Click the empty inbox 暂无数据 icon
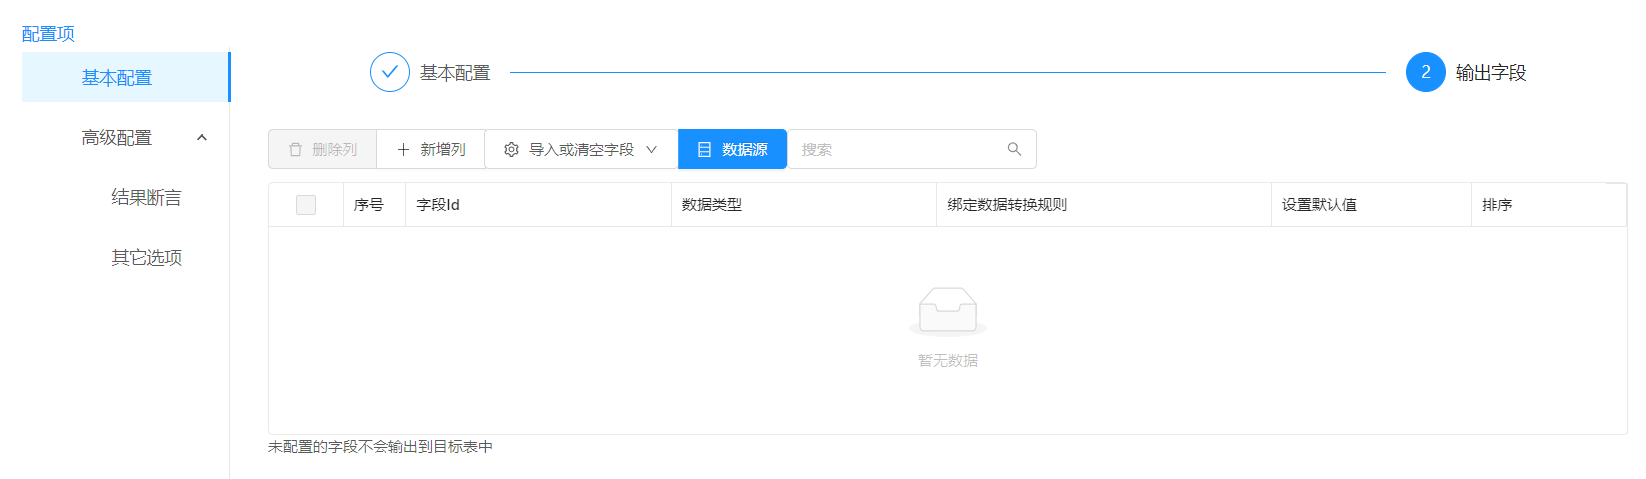The width and height of the screenshot is (1646, 479). (947, 311)
